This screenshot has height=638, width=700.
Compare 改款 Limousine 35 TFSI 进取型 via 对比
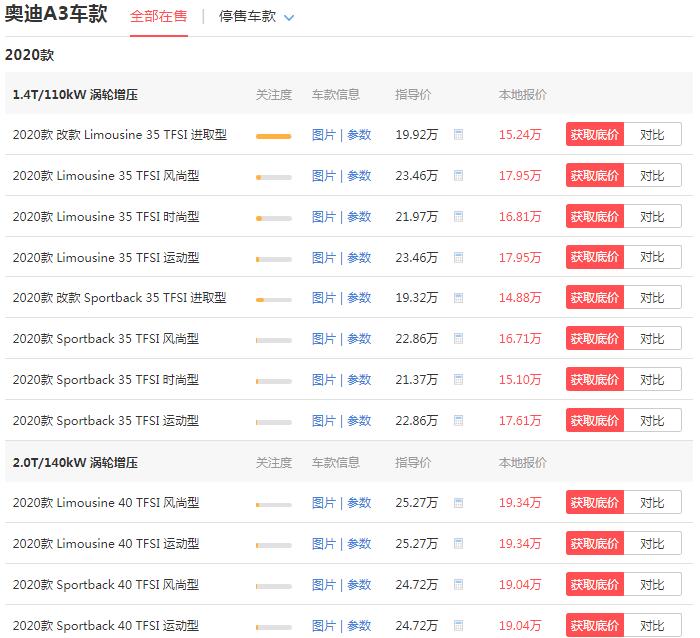652,134
